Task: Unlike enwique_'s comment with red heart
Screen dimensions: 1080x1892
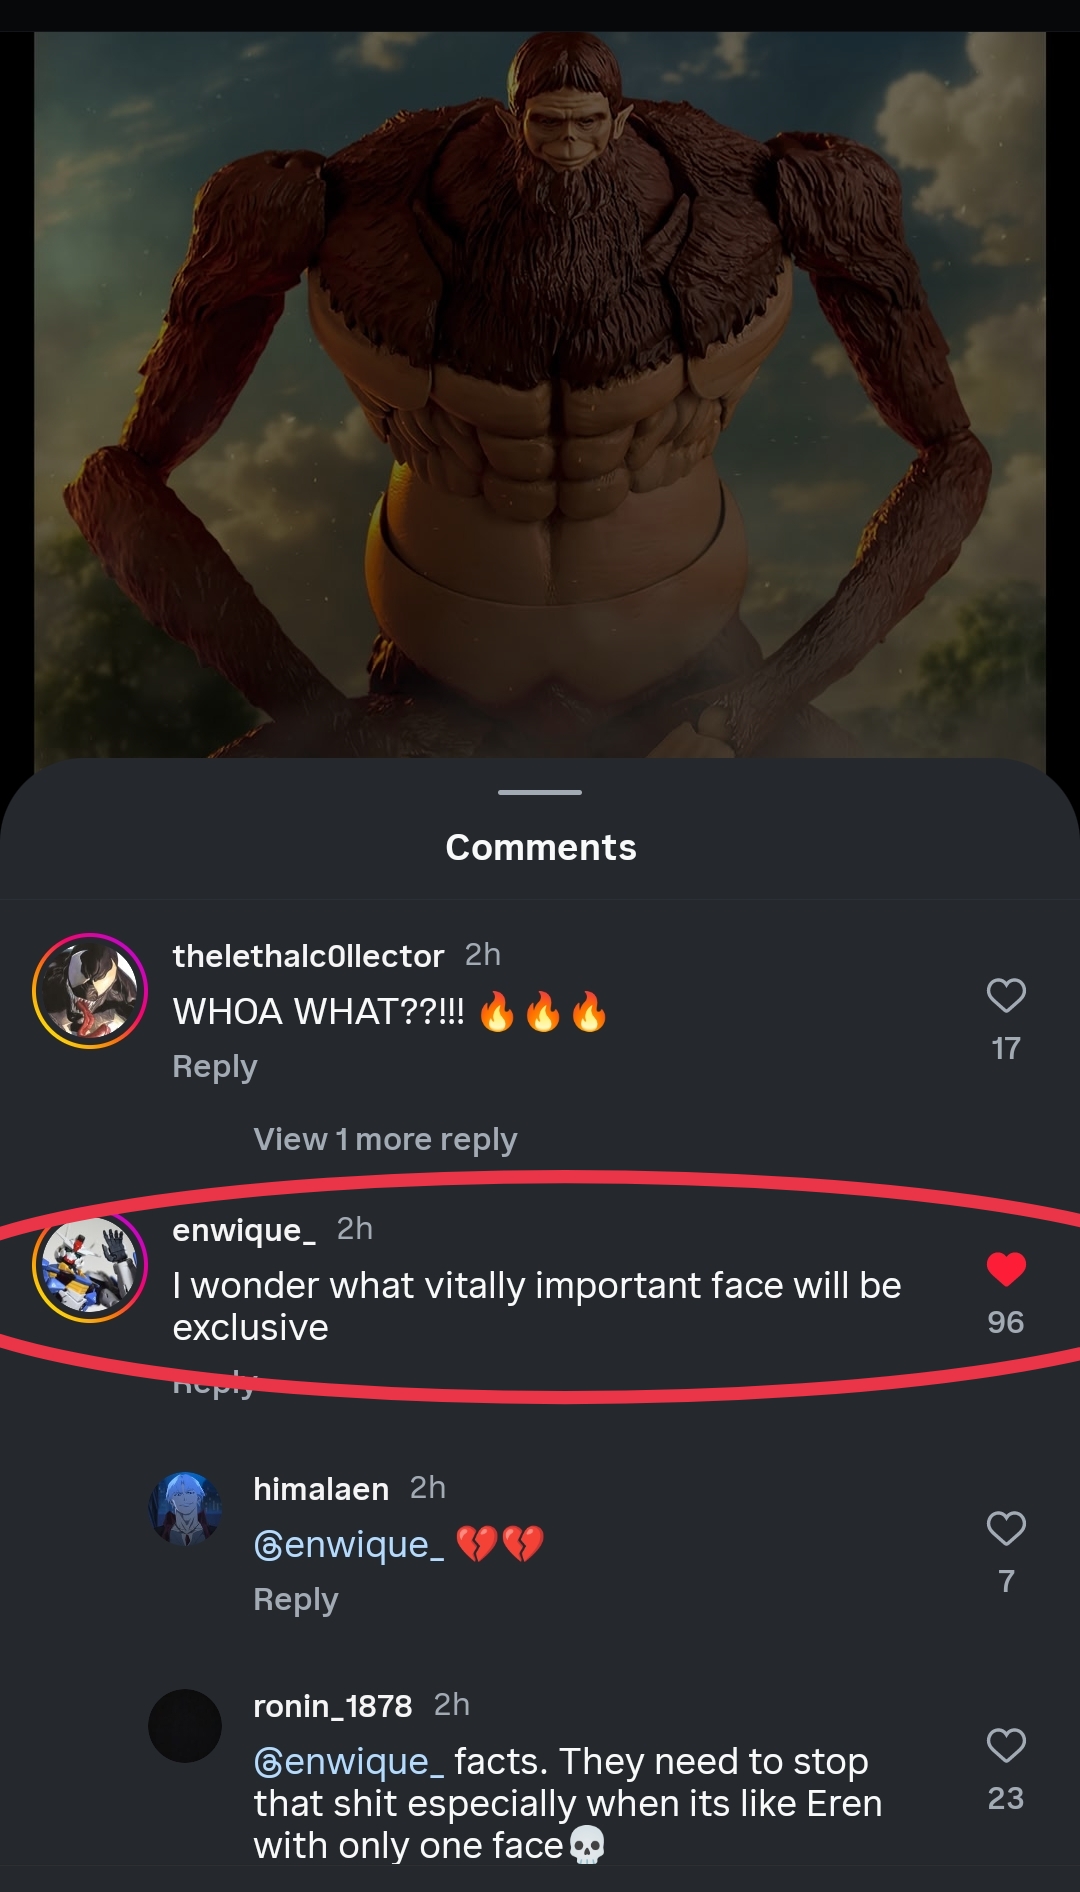Action: click(x=1006, y=1269)
